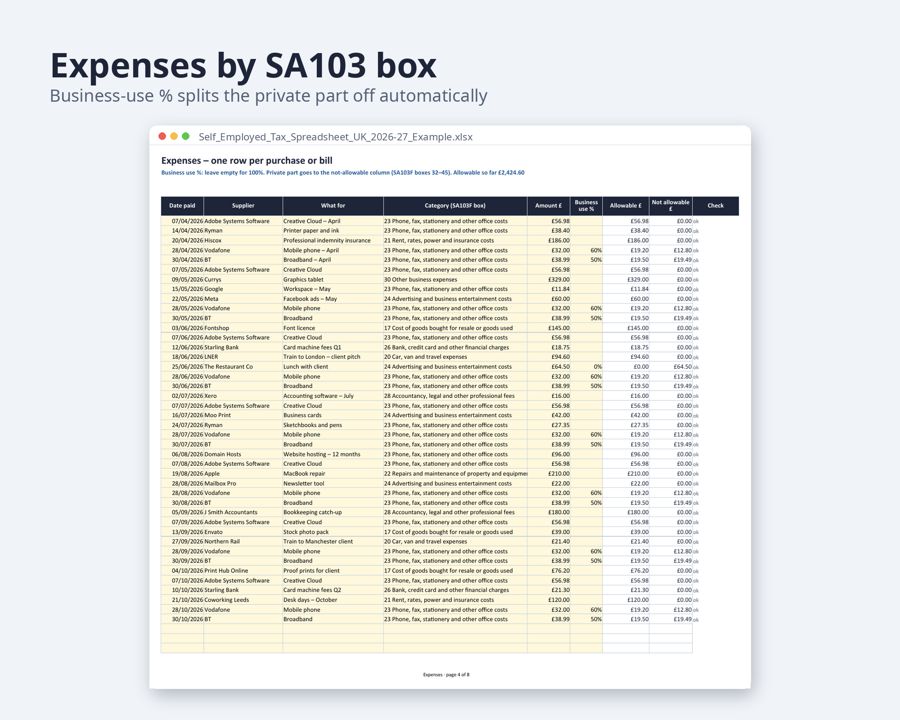Click the 'Desk days – October' cell
Screen dimensions: 900x720
(x=333, y=600)
